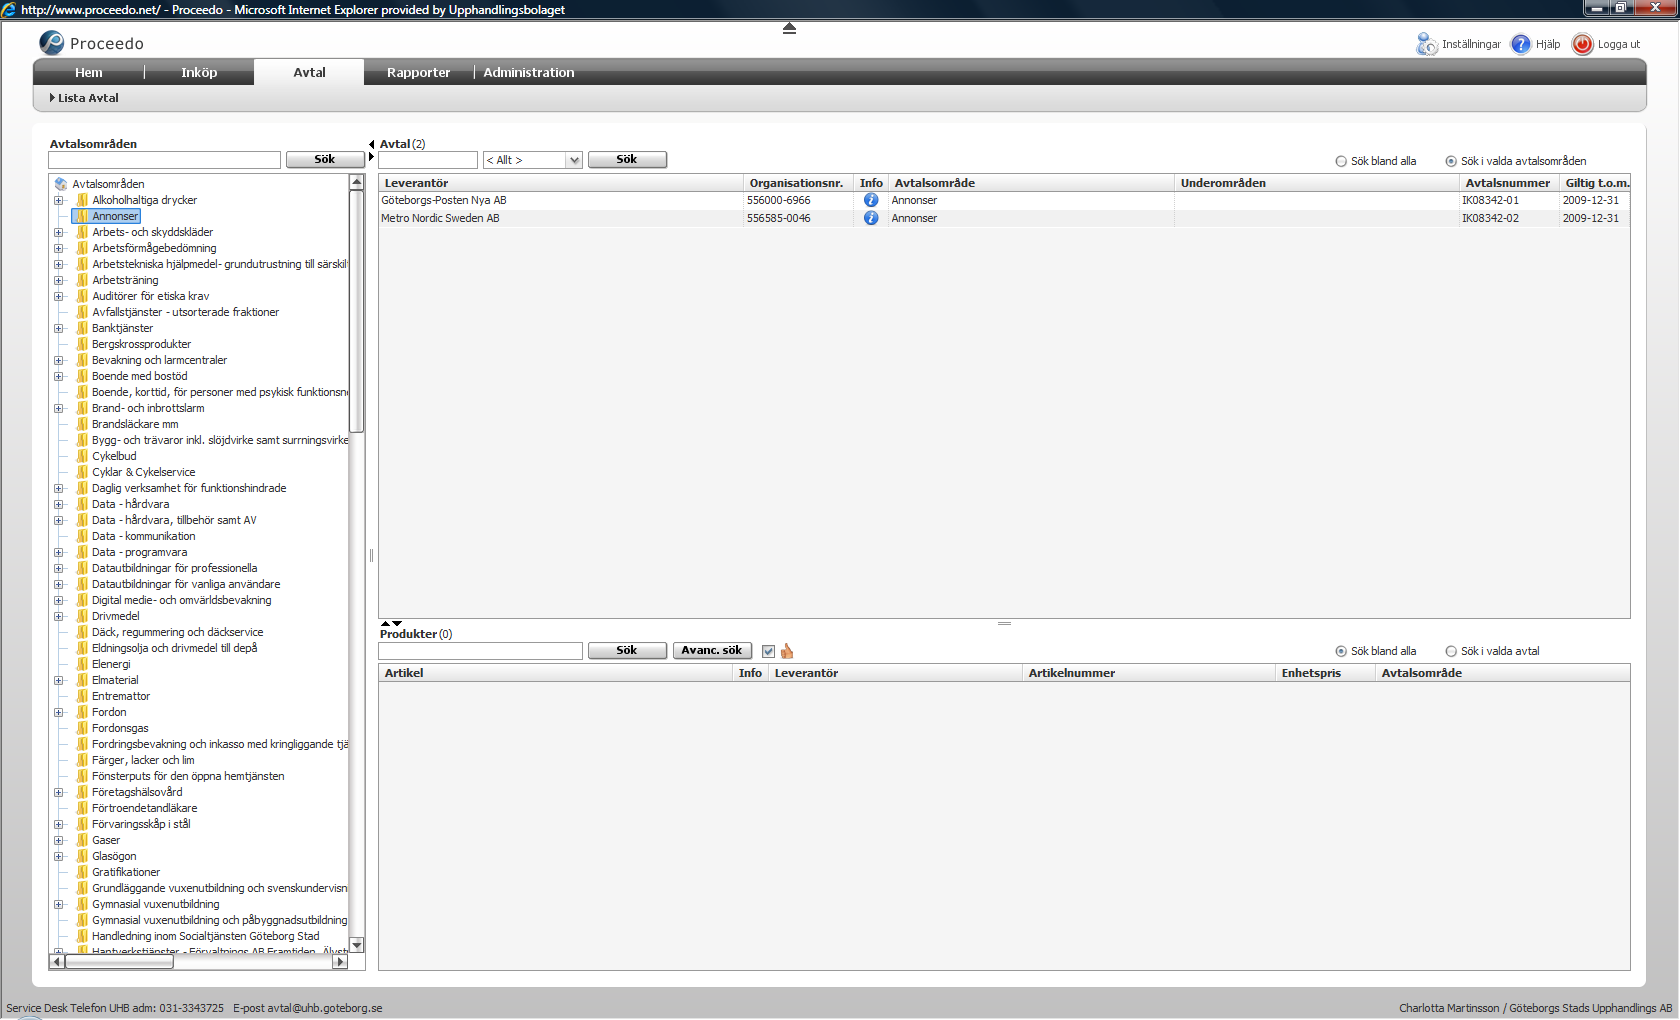
Task: Expand the Fordon tree node
Action: coord(58,712)
